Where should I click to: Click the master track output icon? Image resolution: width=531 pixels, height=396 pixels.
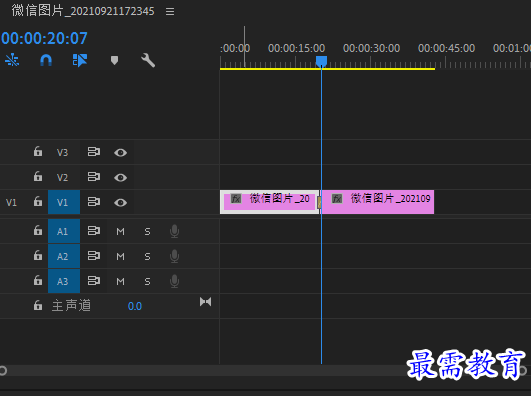tap(206, 301)
